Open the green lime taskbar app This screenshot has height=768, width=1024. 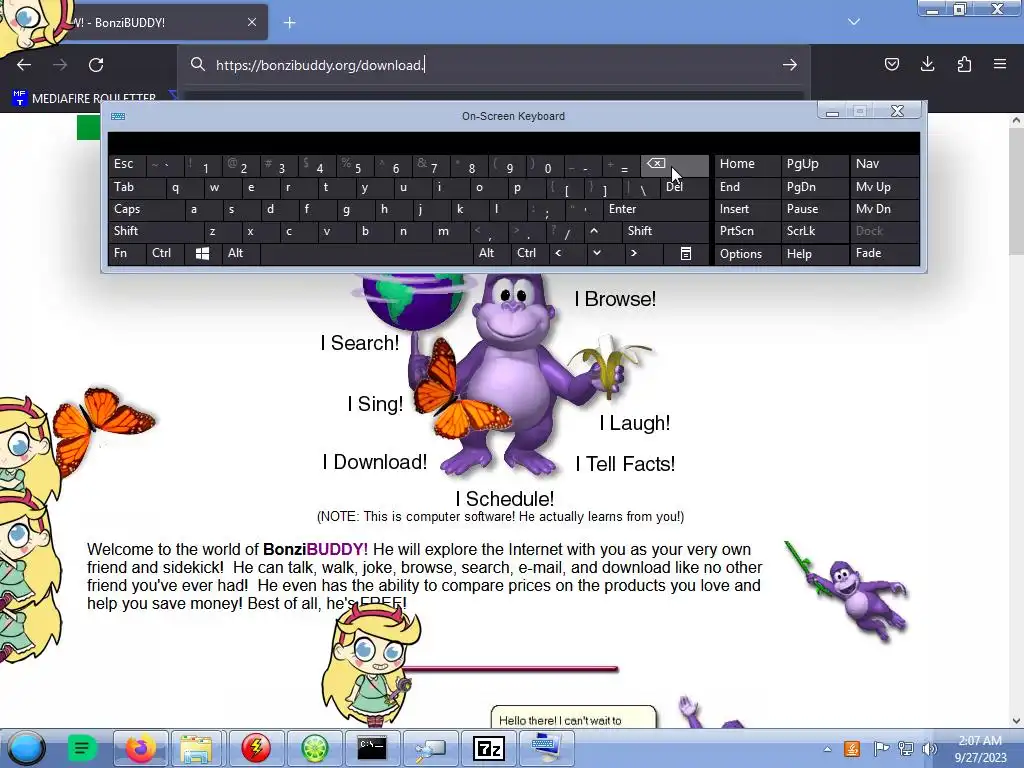coord(314,748)
